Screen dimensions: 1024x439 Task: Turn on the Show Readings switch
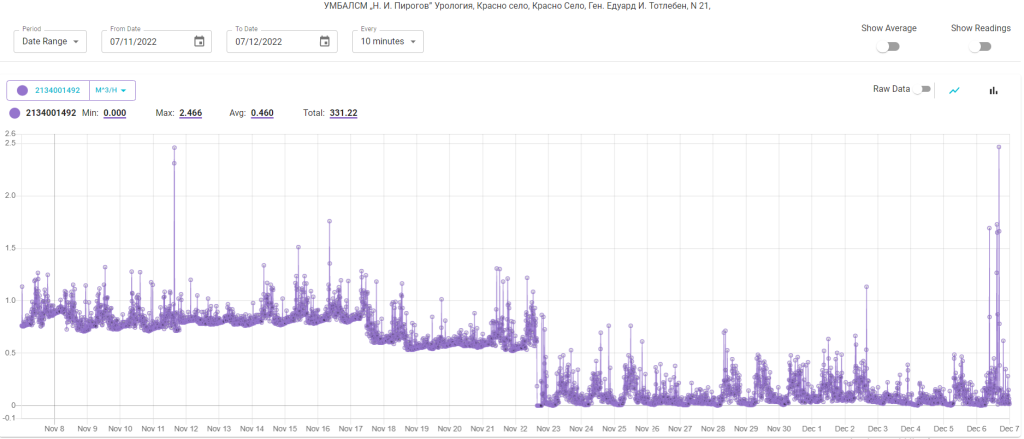(x=980, y=46)
